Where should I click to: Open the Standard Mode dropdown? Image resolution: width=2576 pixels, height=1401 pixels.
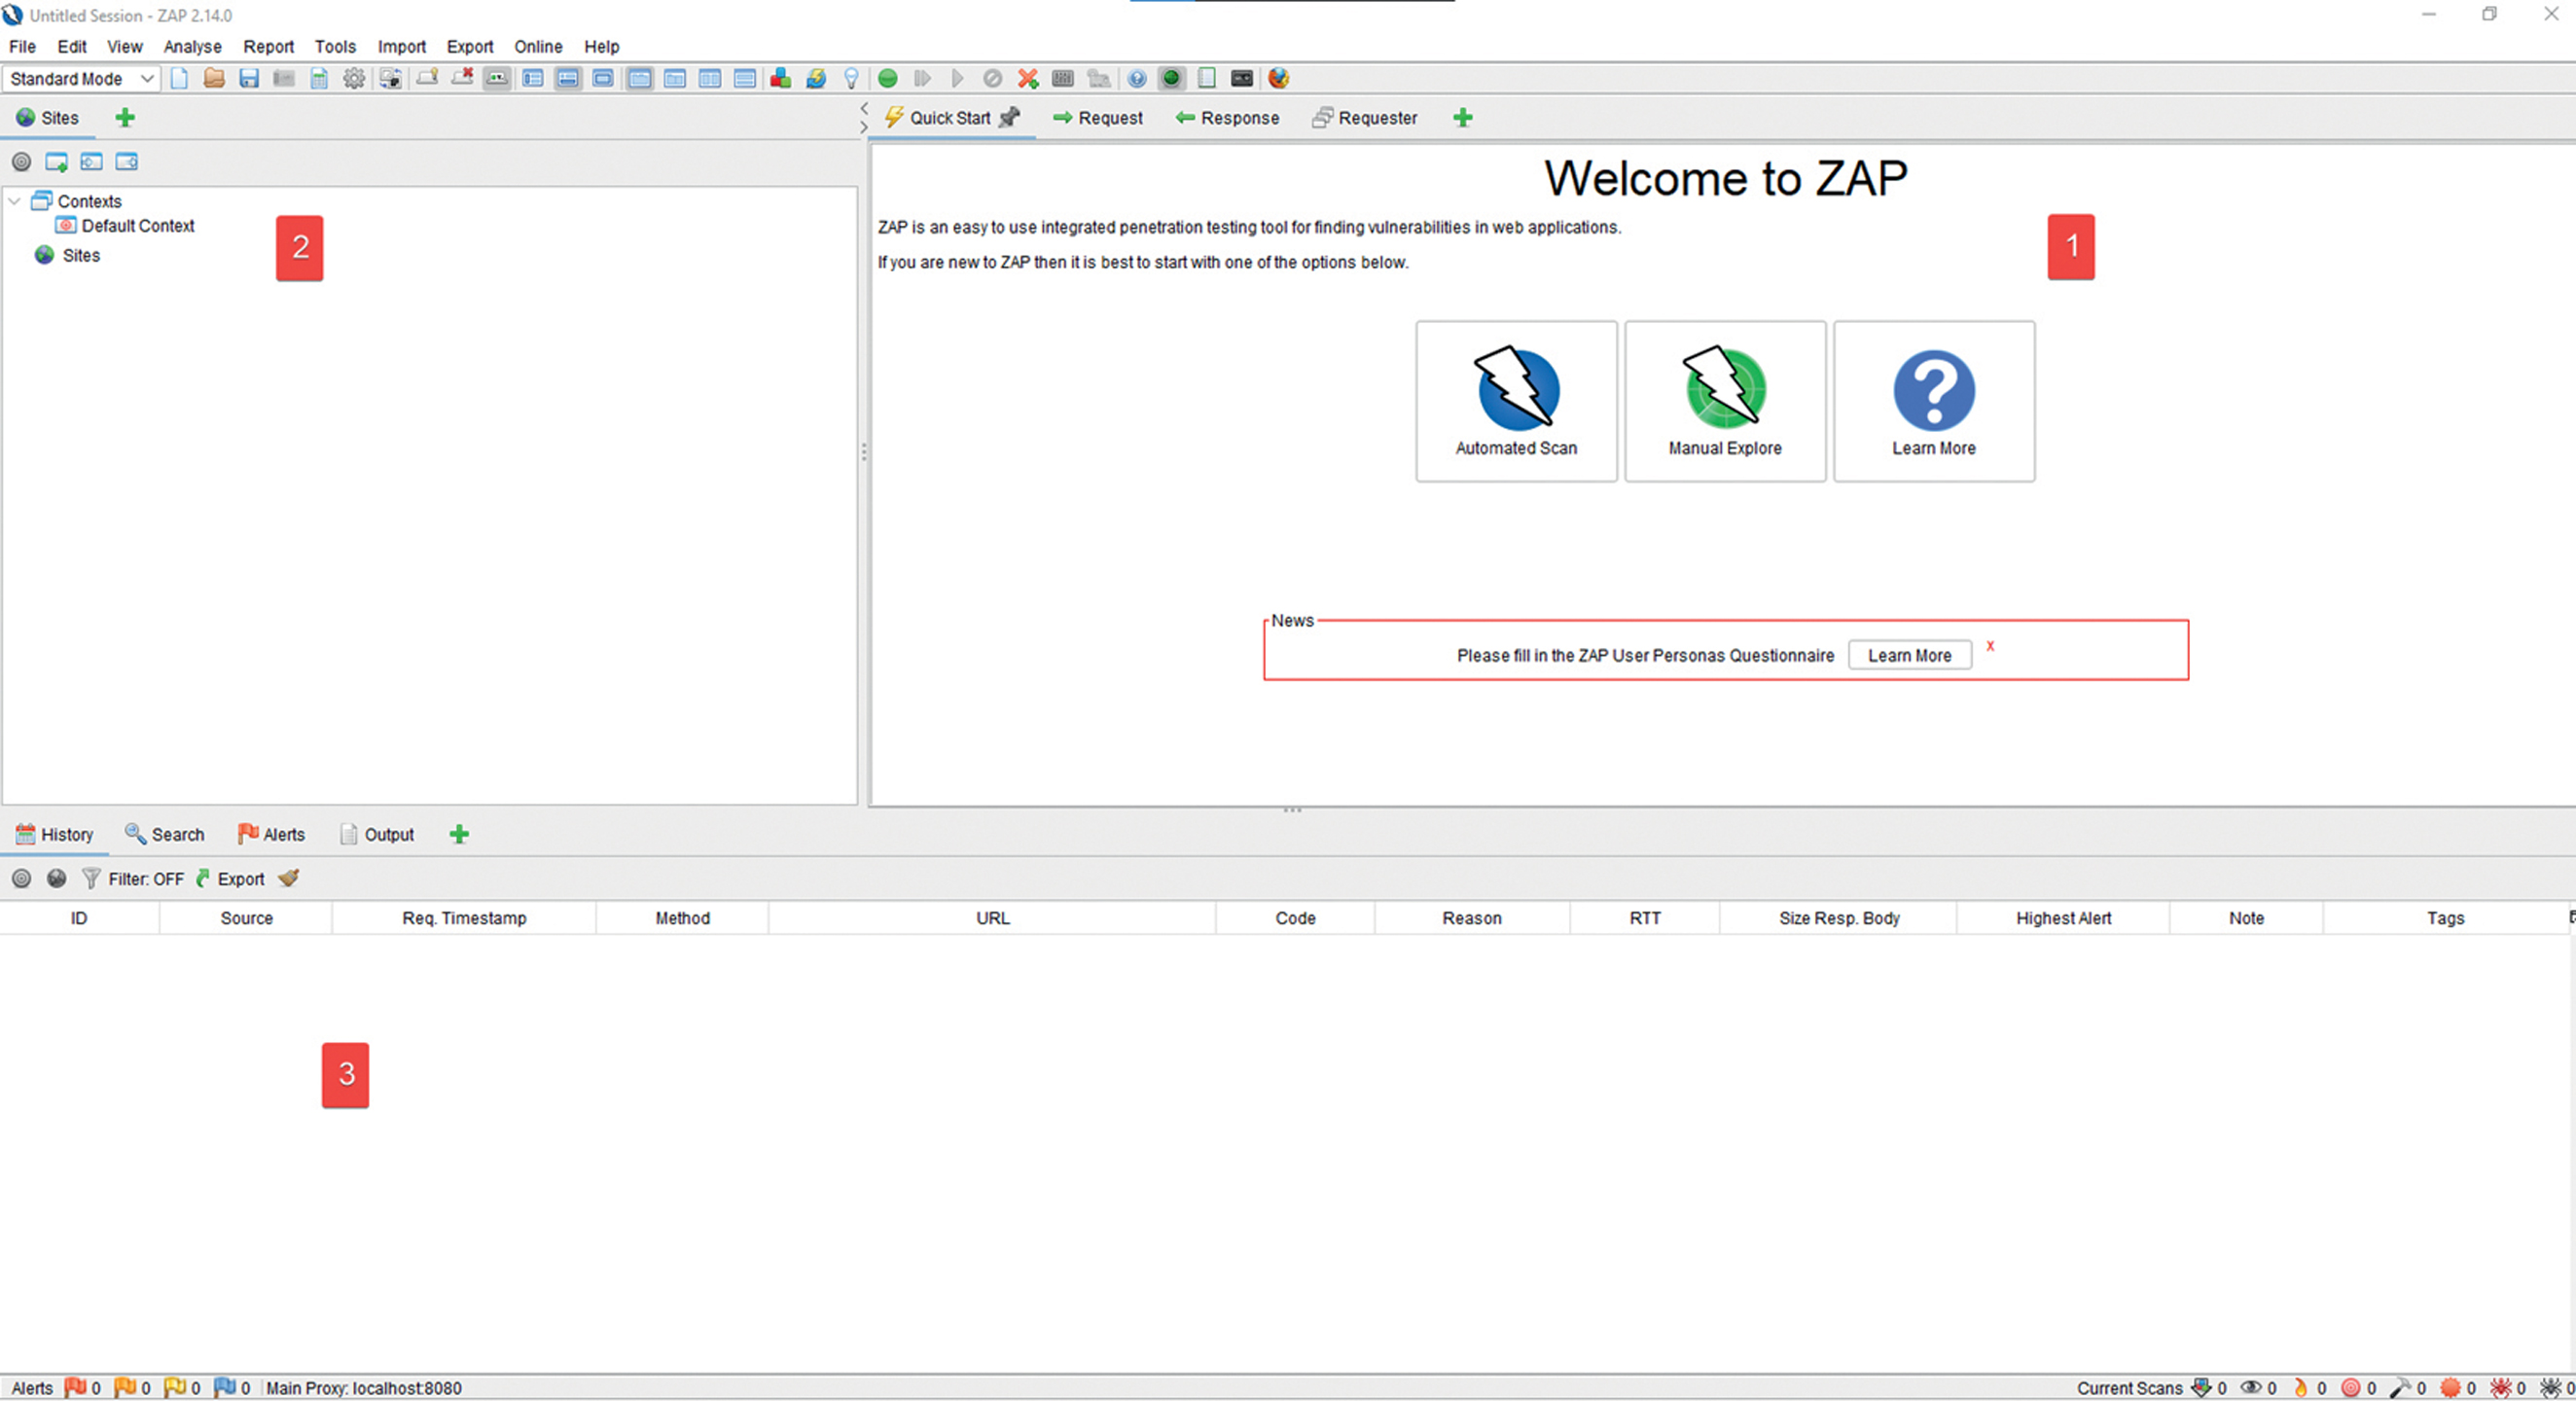click(81, 78)
